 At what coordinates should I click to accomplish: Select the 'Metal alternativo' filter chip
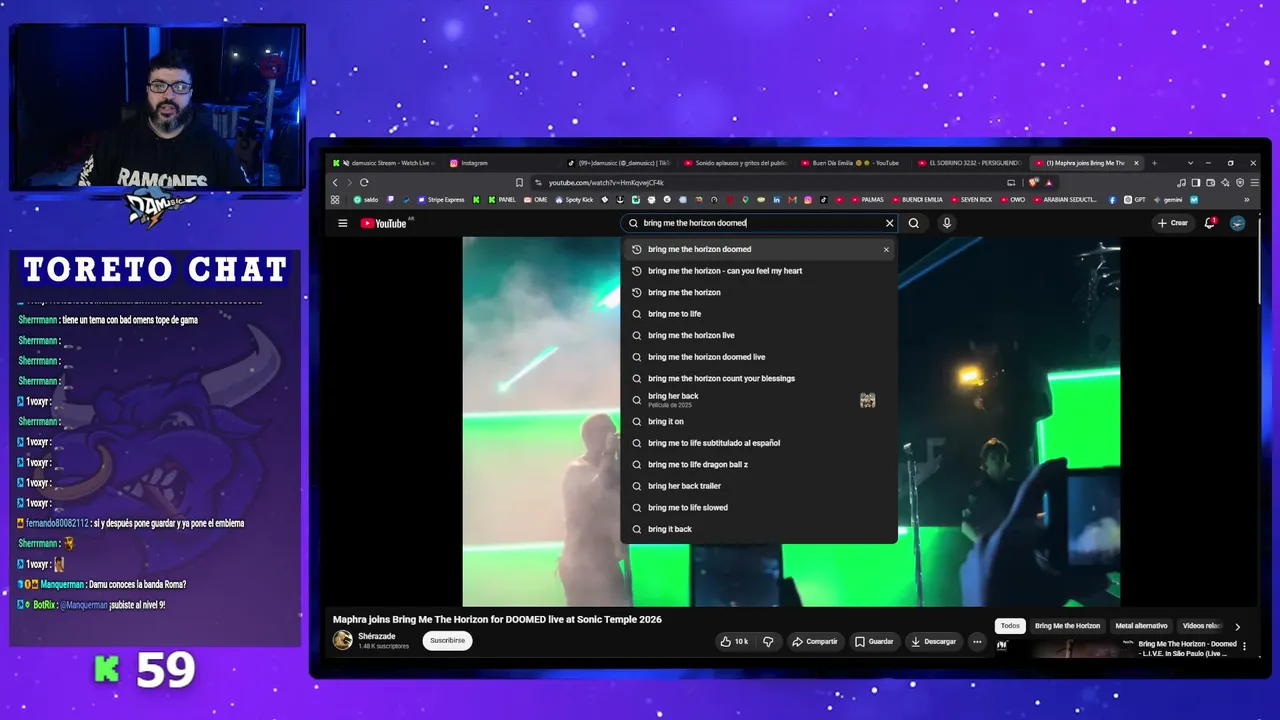click(x=1141, y=626)
